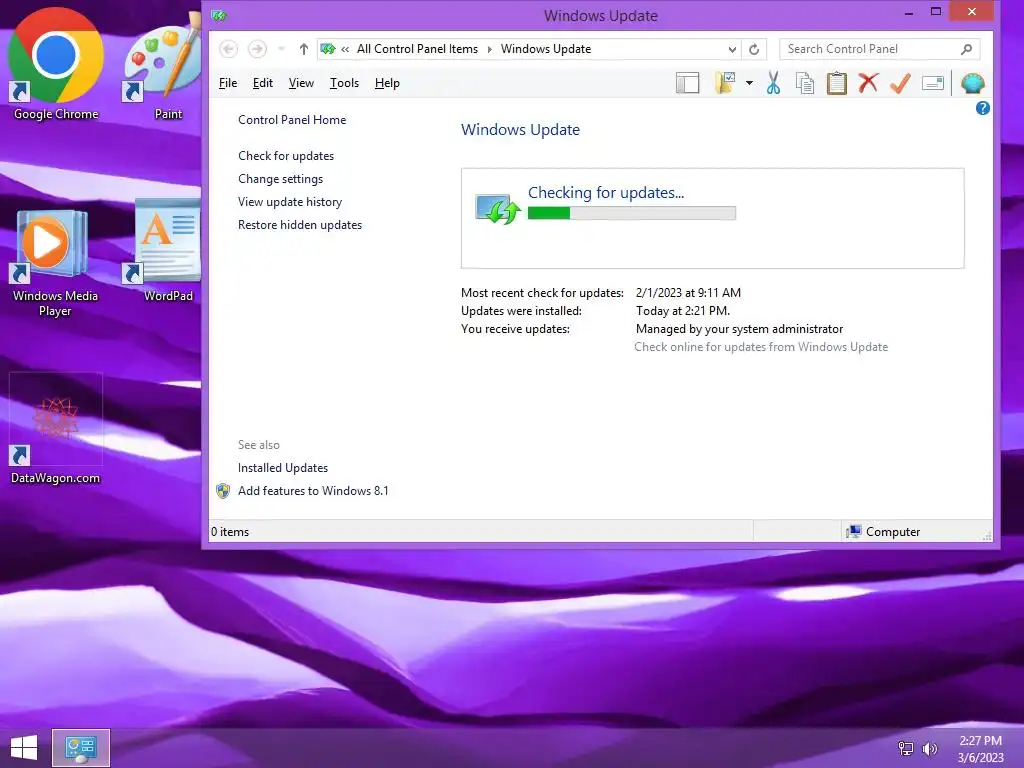The width and height of the screenshot is (1024, 768).
Task: Click All Control Panel Items breadcrumb
Action: coord(417,49)
